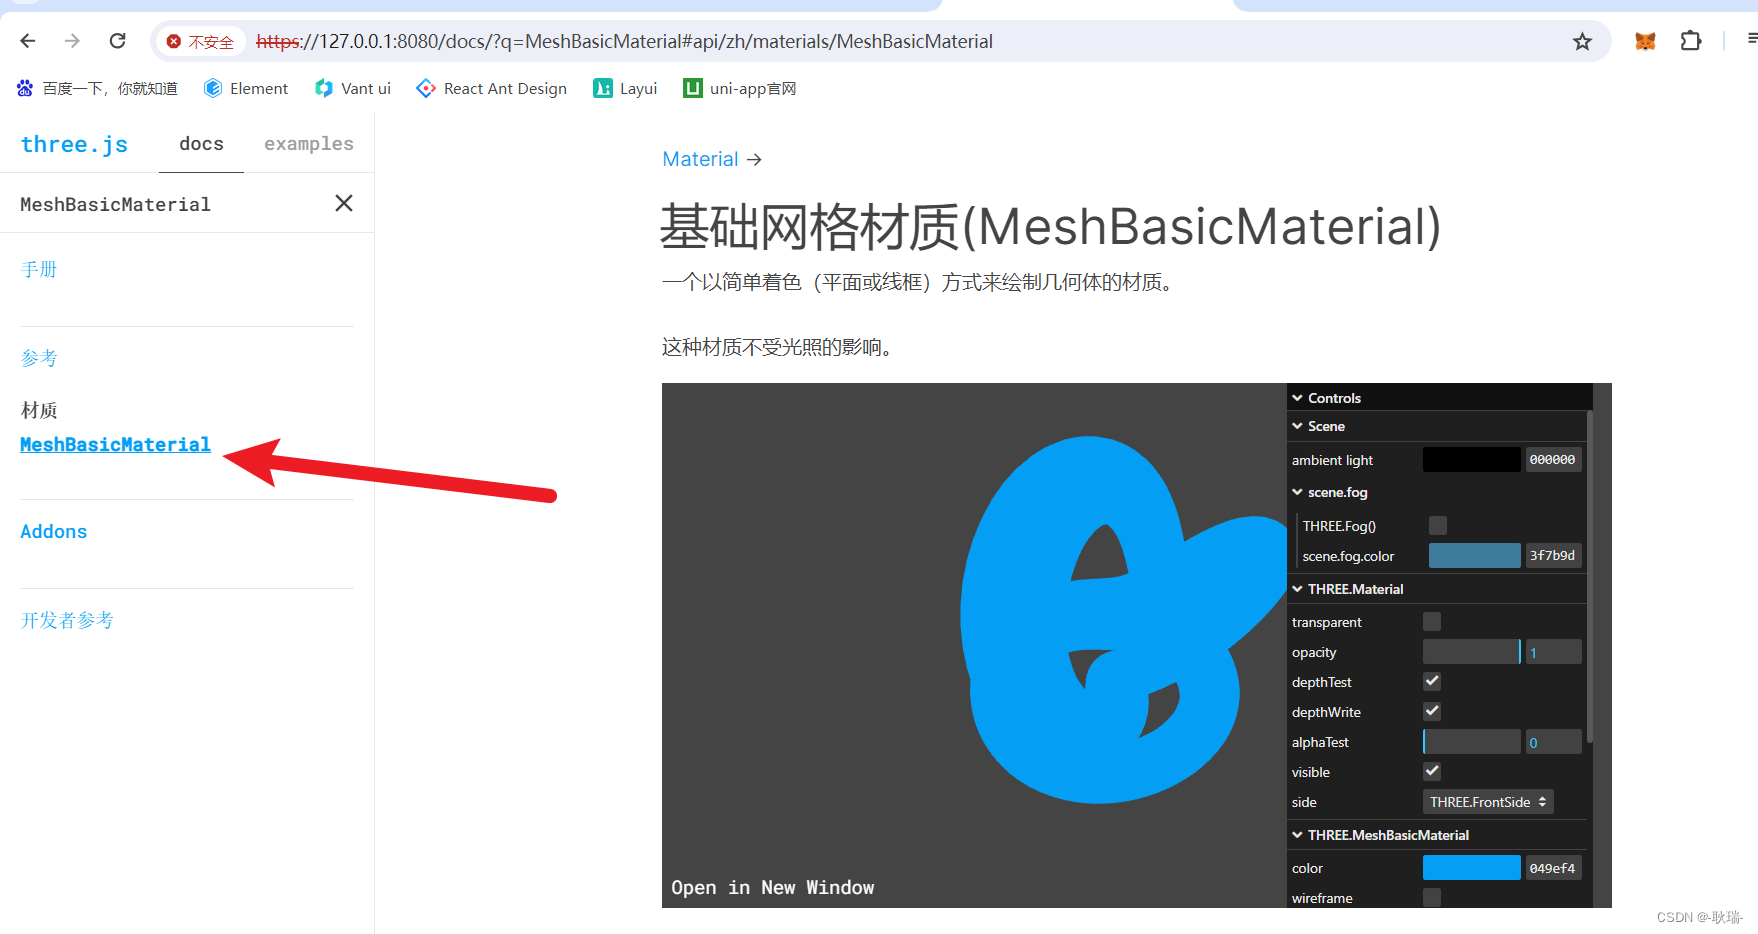The image size is (1758, 934).
Task: Click the controls panel scrollbar
Action: click(1590, 576)
